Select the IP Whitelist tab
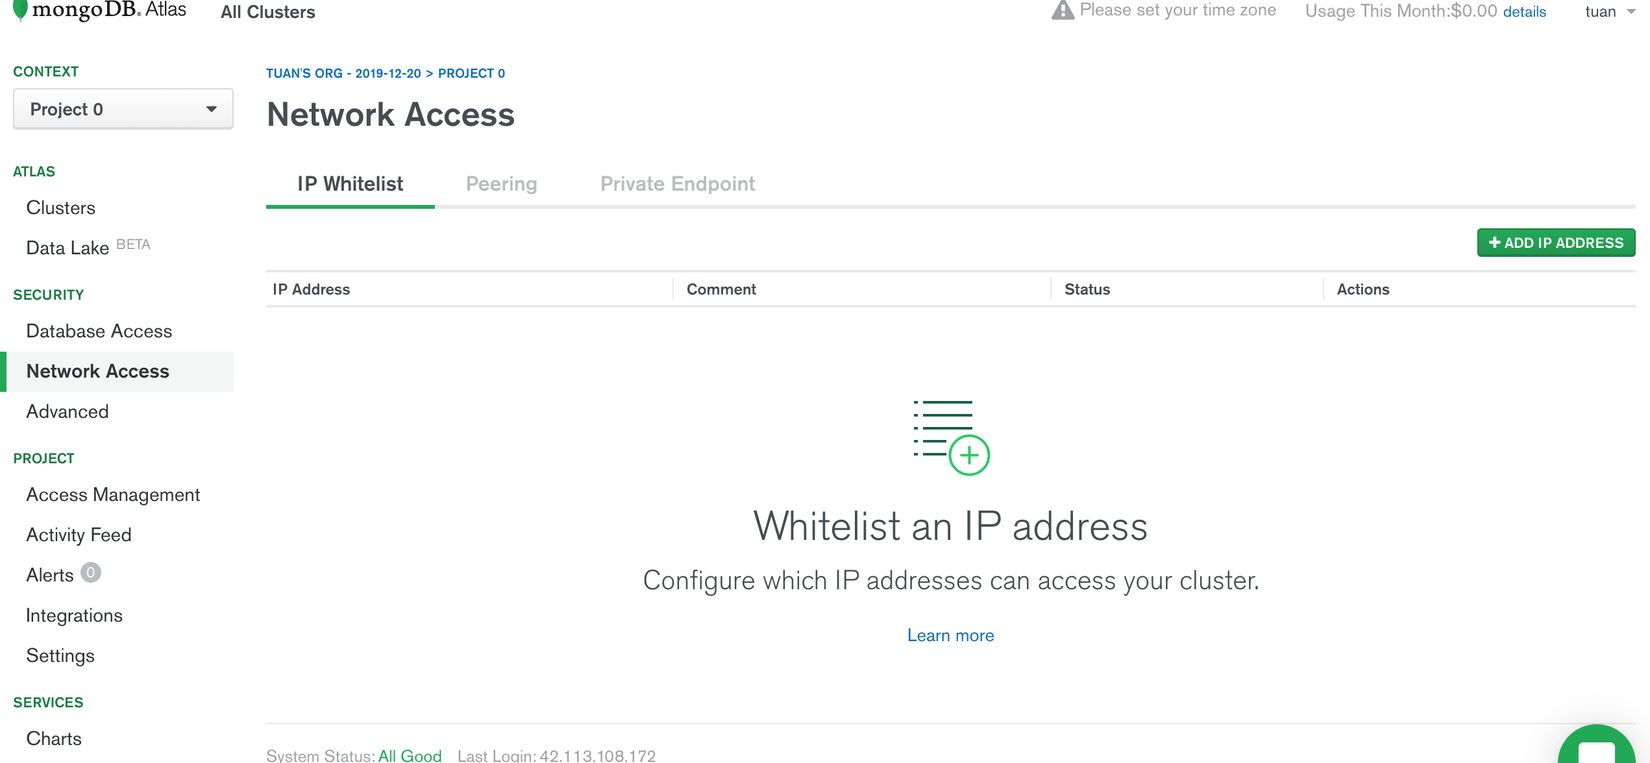 pos(350,184)
